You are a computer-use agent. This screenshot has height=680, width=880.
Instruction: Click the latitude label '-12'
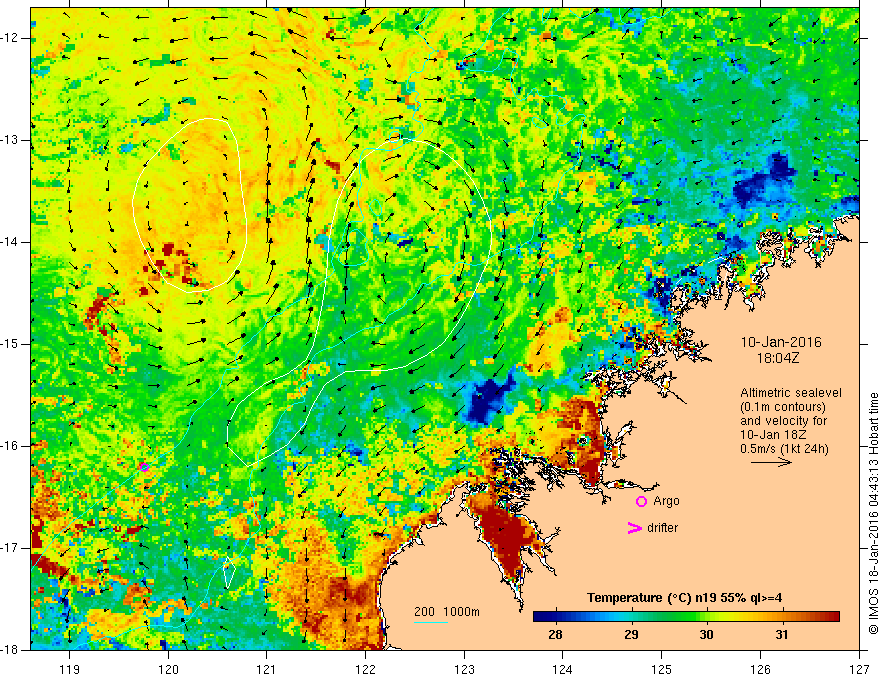(x=11, y=38)
